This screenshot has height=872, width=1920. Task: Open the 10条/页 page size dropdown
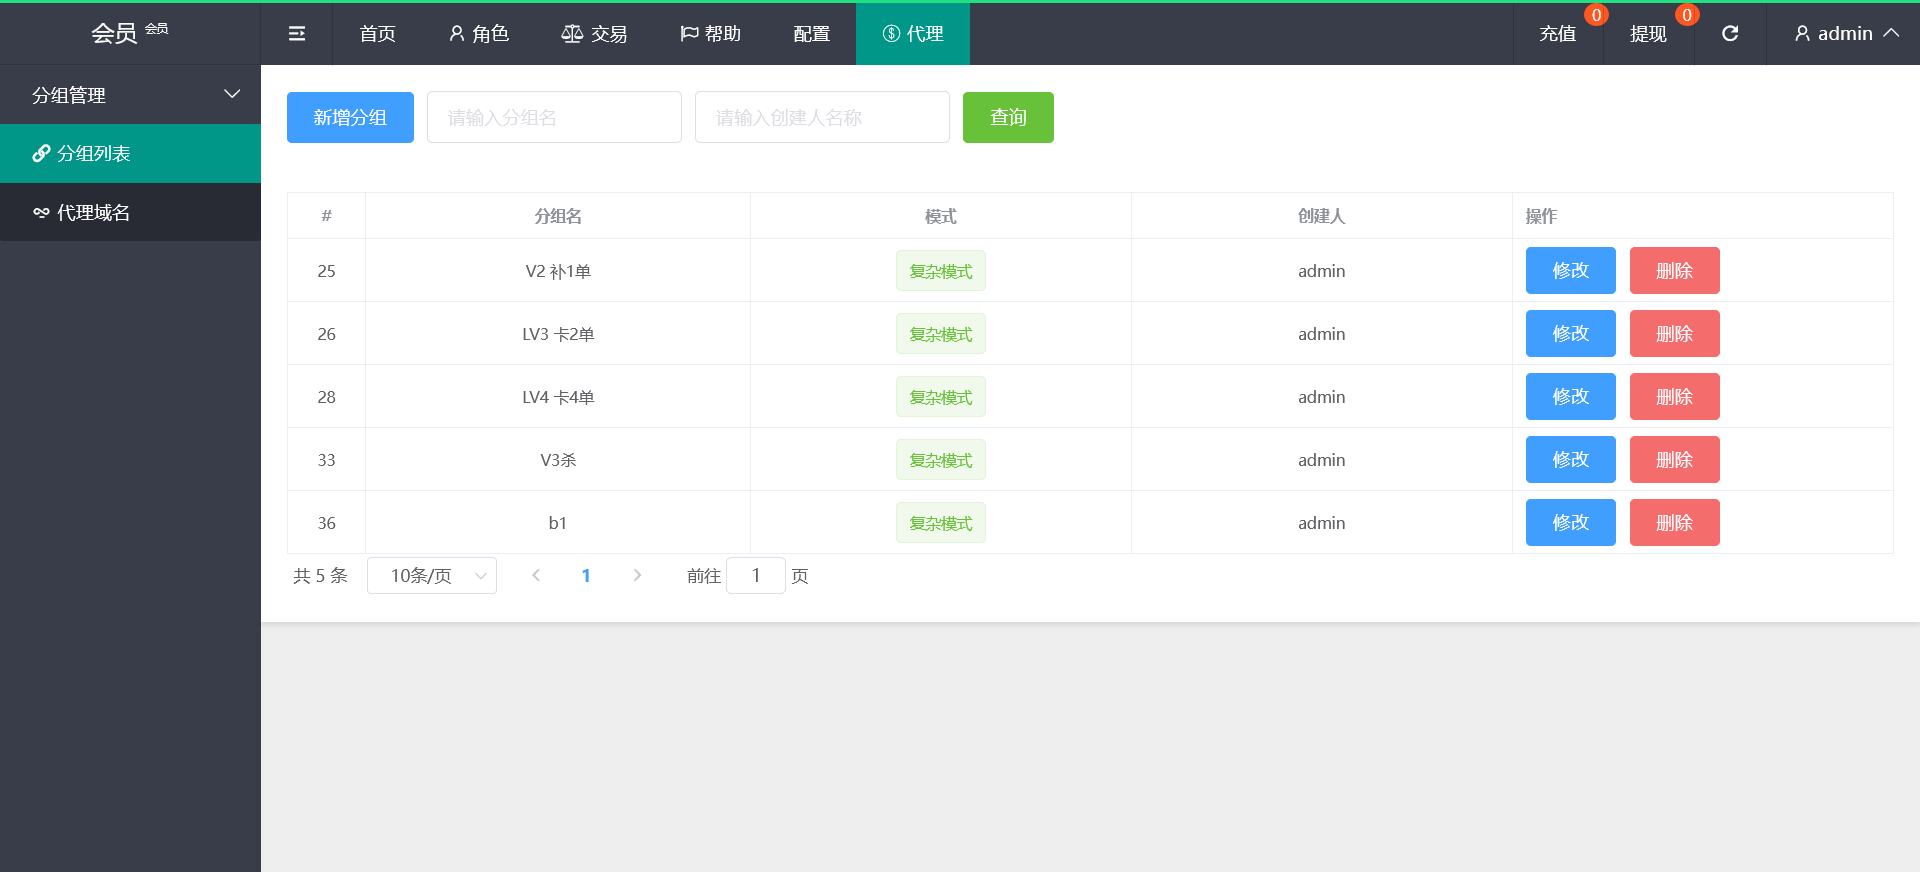(x=431, y=576)
